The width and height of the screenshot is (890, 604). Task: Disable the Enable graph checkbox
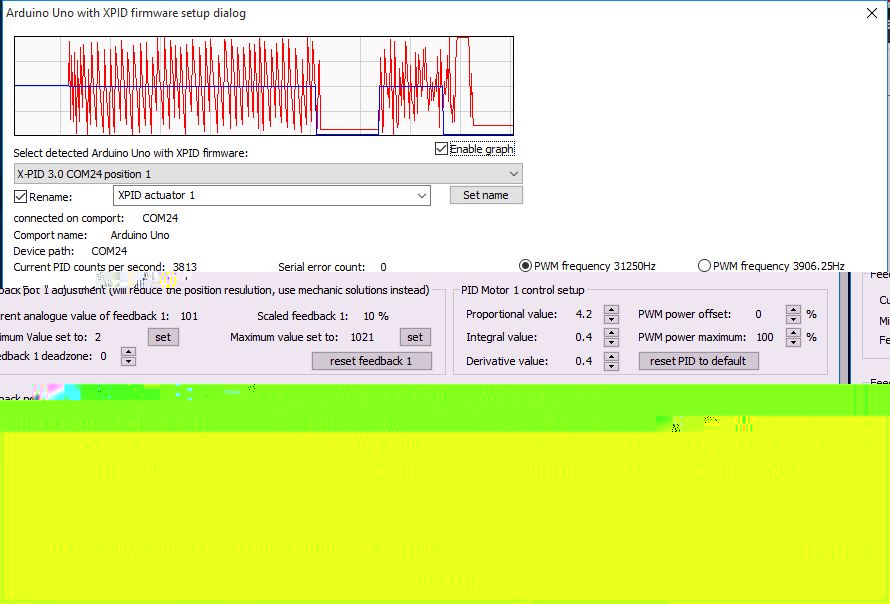[442, 149]
